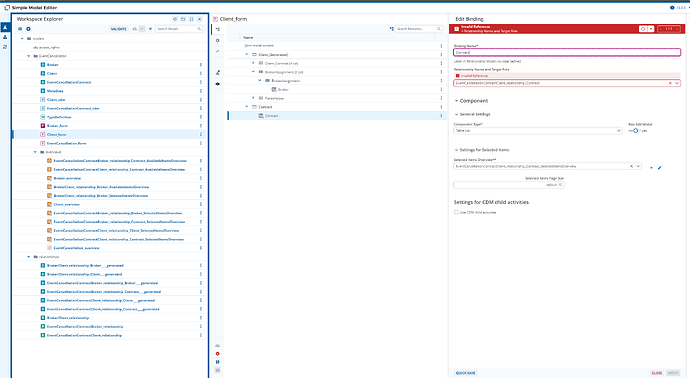Clear the Selected Items Overview value

coord(631,166)
